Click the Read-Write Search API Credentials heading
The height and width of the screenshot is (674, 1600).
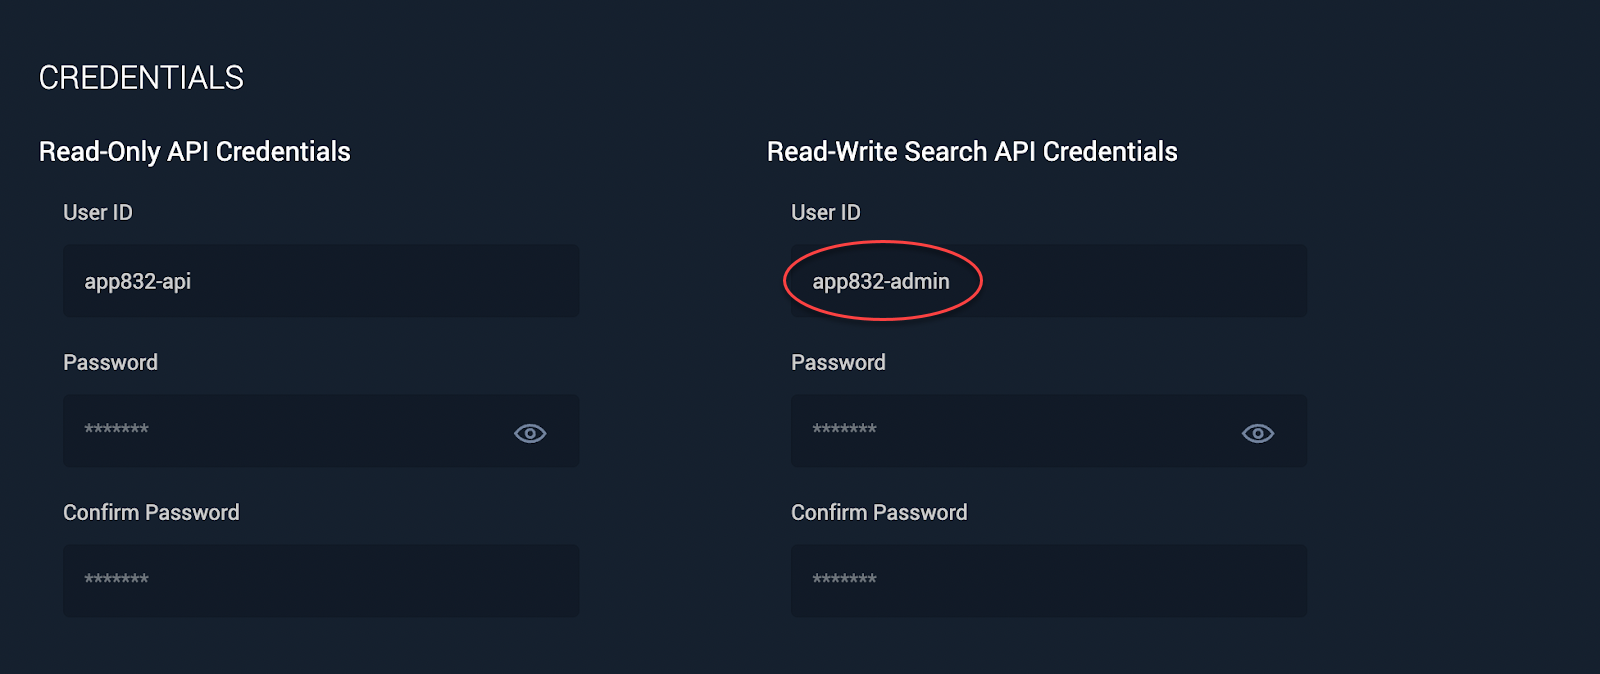click(972, 152)
